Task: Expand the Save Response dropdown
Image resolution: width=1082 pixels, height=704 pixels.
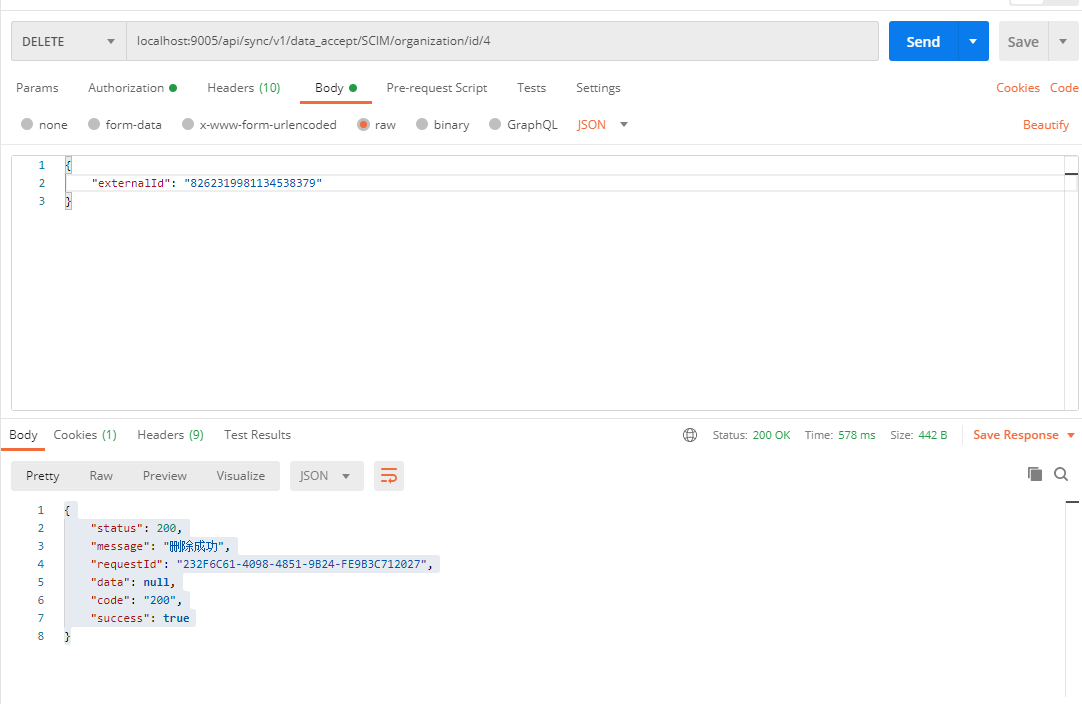Action: pyautogui.click(x=1071, y=435)
